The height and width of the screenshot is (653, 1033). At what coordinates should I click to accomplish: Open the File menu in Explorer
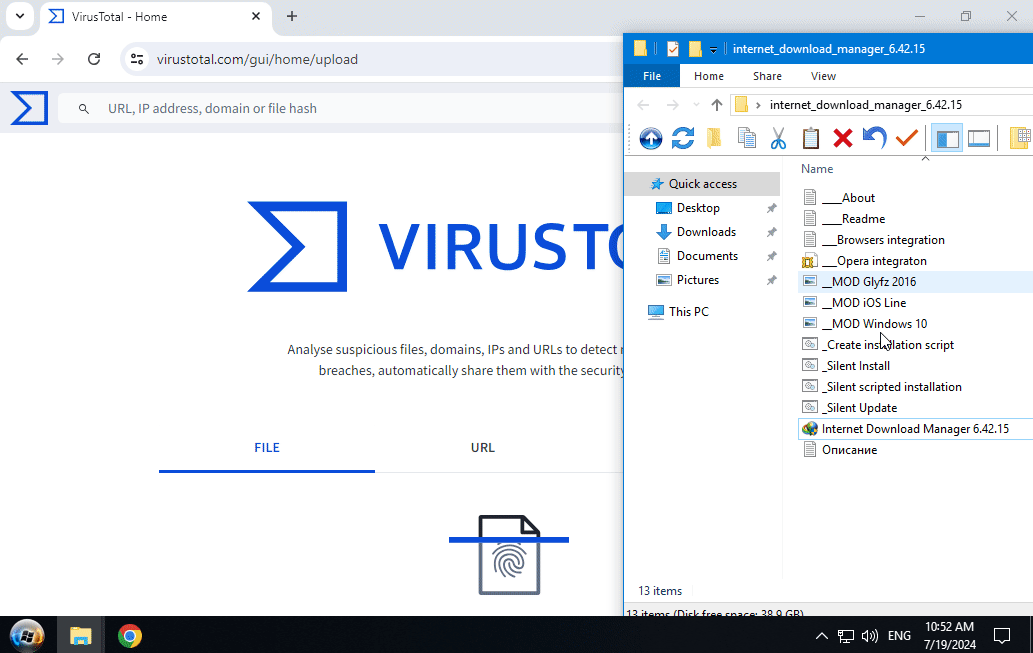click(652, 76)
